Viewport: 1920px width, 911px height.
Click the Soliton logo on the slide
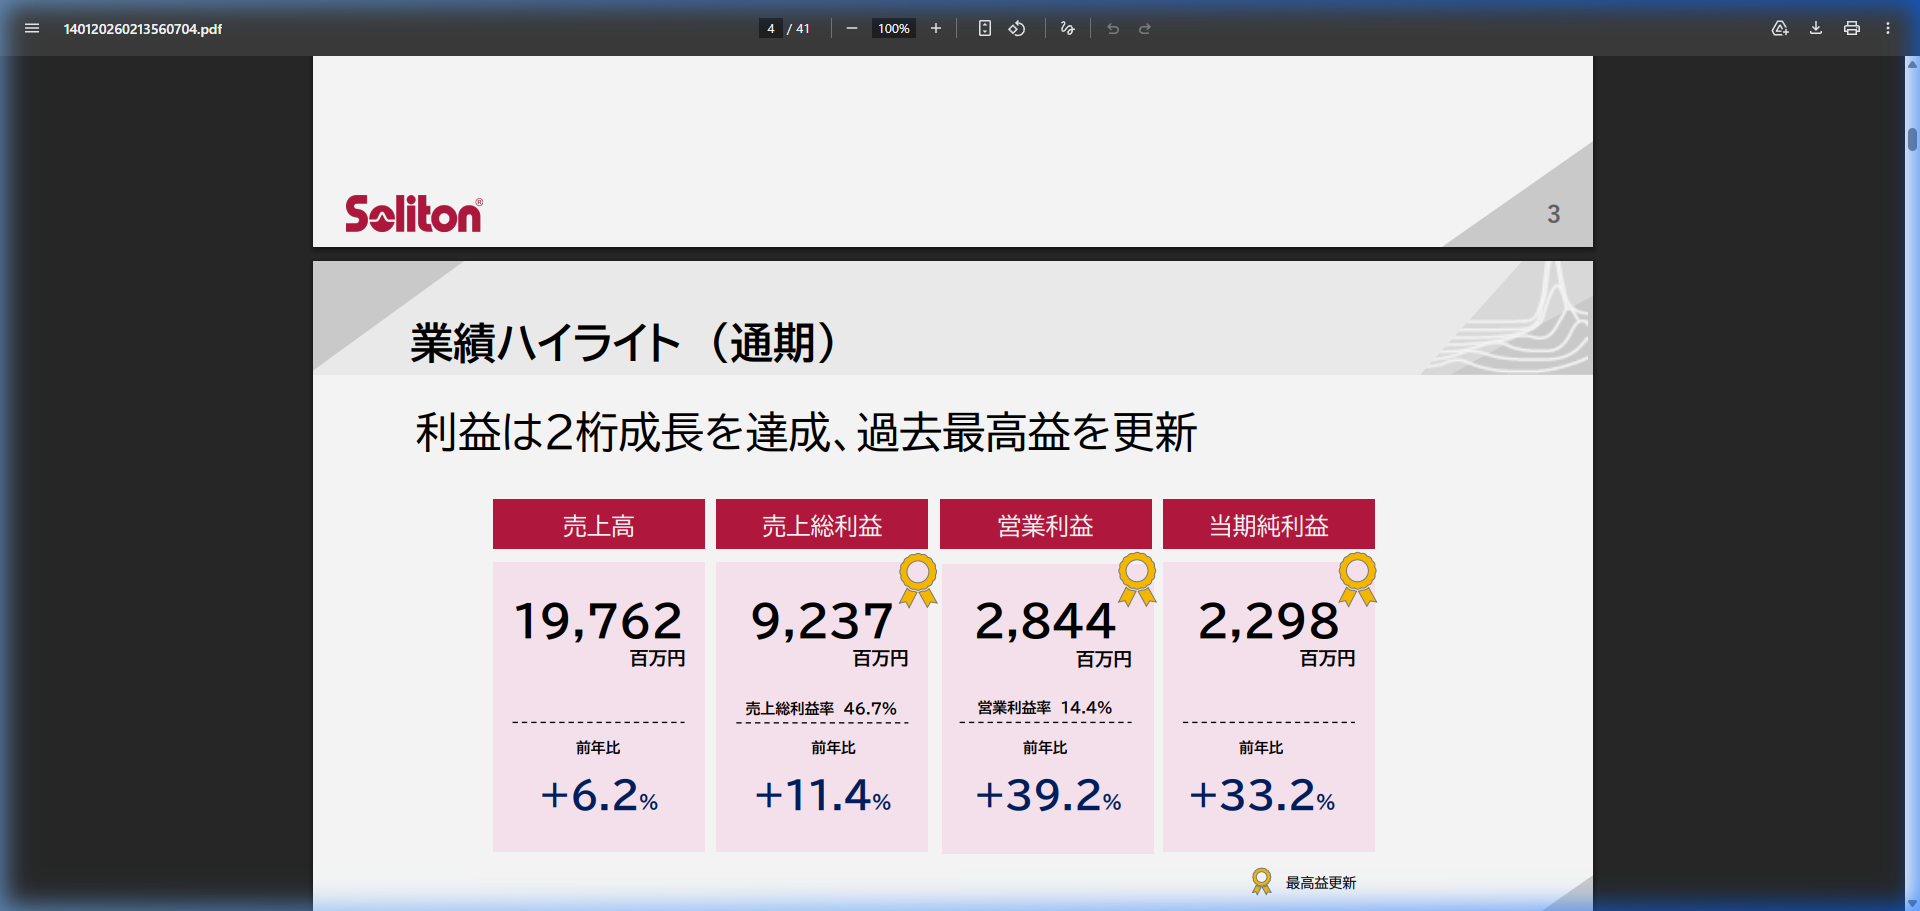413,212
